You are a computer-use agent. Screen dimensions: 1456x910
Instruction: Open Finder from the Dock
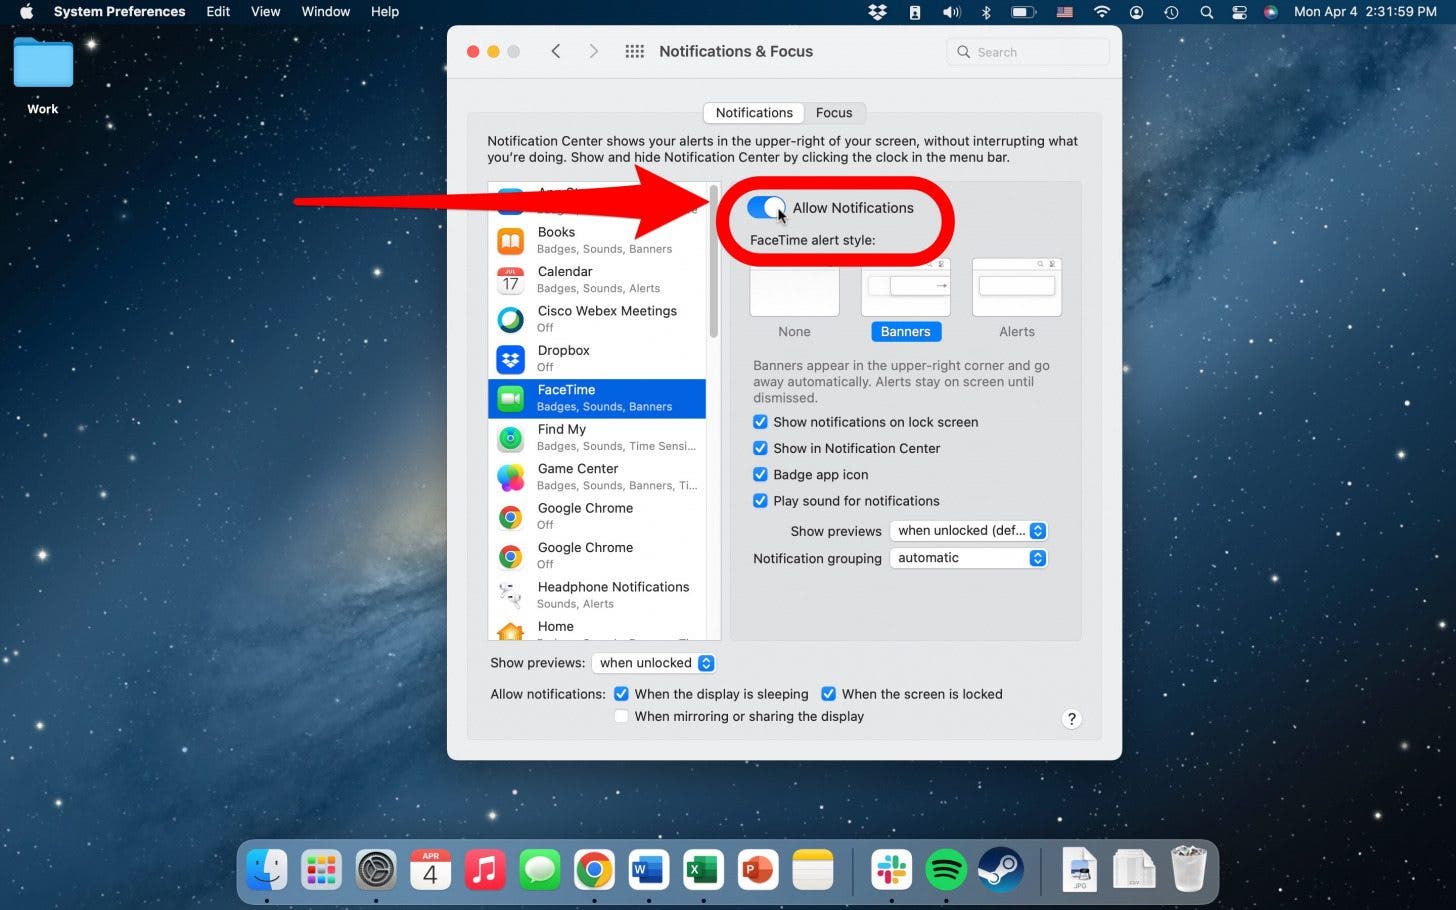point(267,870)
